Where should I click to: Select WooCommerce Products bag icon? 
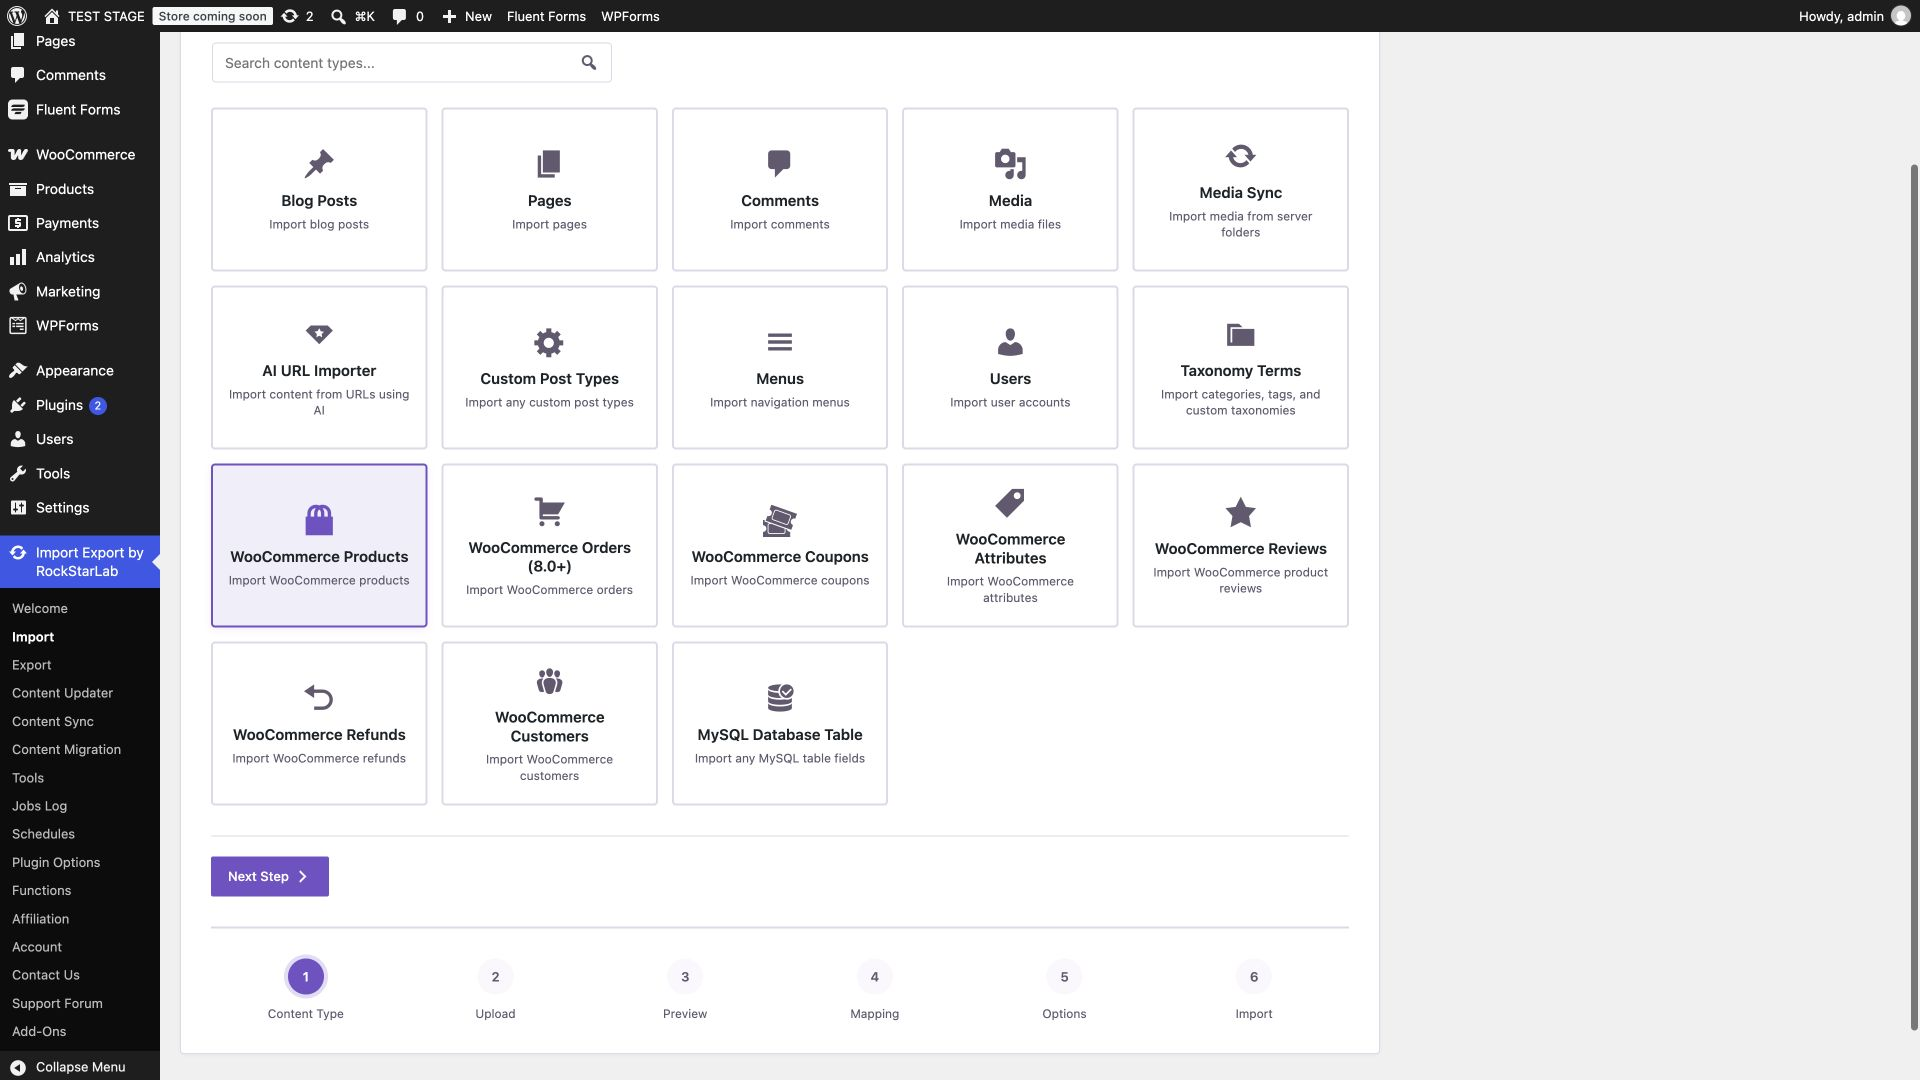tap(319, 520)
